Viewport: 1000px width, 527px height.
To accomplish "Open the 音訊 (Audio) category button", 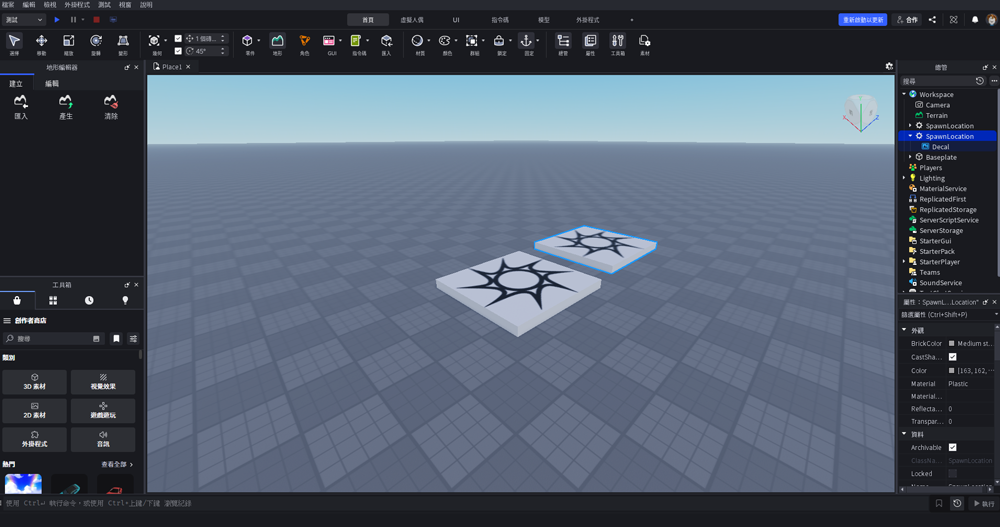I will [x=103, y=439].
